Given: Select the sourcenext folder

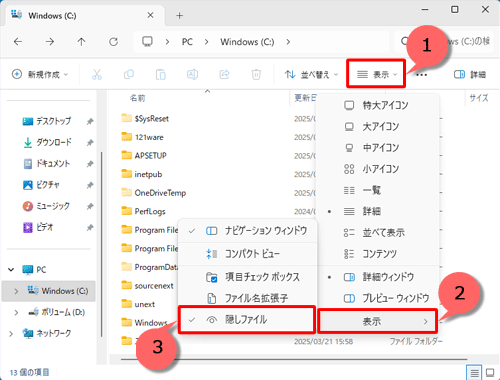Looking at the screenshot, I should point(148,286).
